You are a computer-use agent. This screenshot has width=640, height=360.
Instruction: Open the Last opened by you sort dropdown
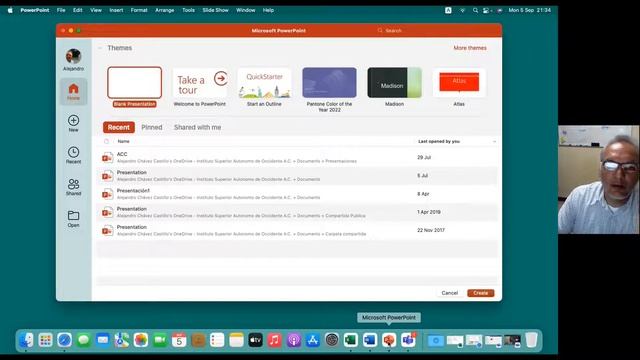click(494, 141)
